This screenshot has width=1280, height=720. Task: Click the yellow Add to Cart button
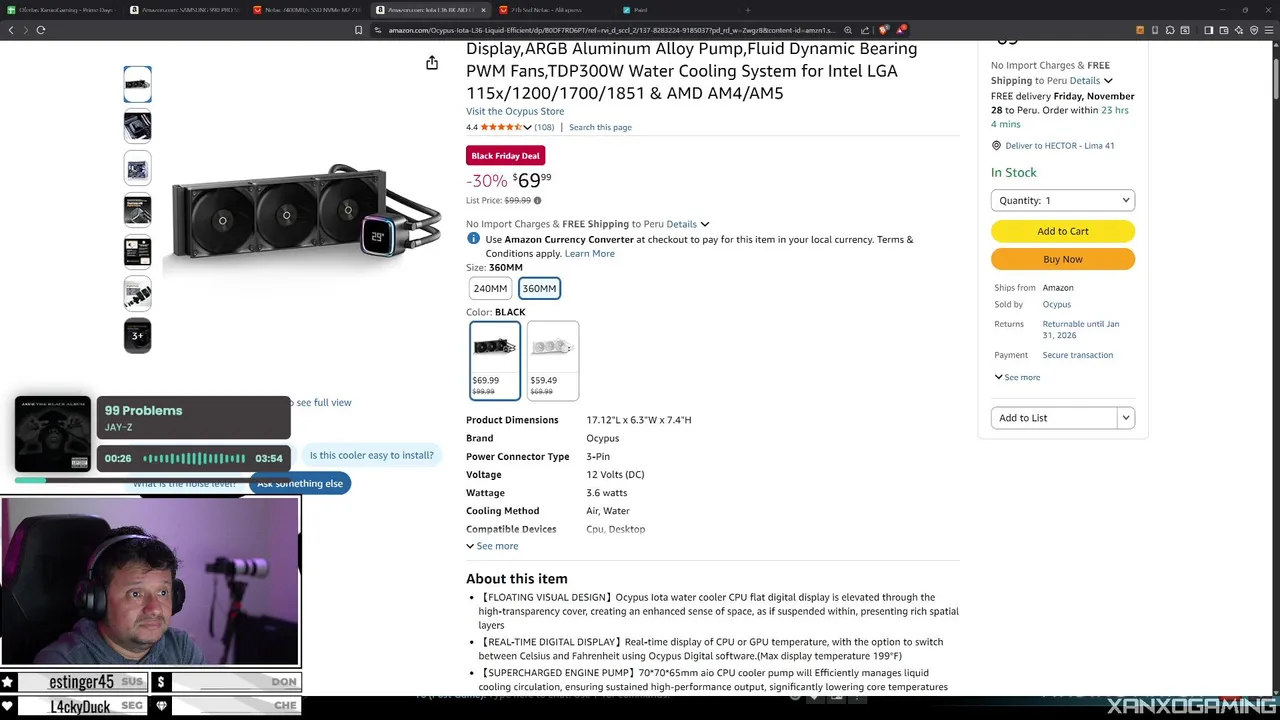(1062, 231)
